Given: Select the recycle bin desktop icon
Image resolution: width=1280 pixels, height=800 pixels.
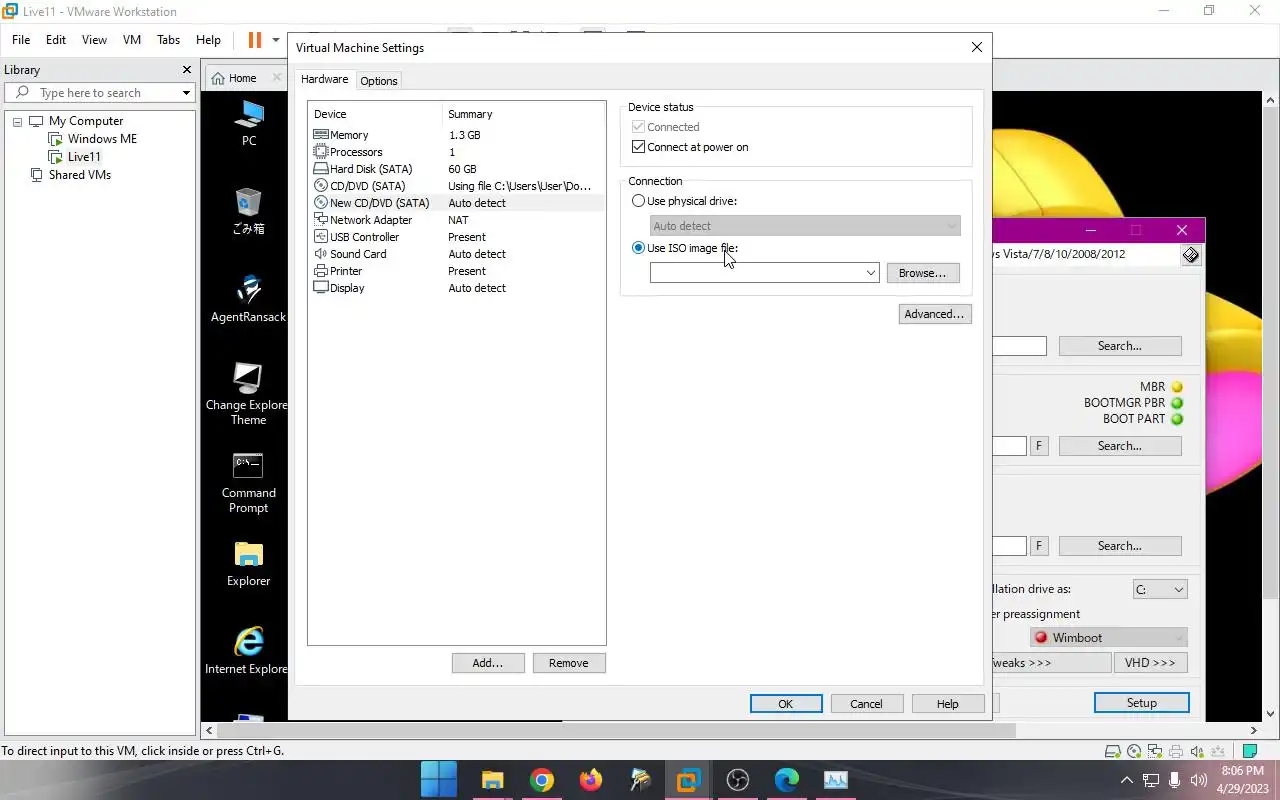Looking at the screenshot, I should (248, 211).
